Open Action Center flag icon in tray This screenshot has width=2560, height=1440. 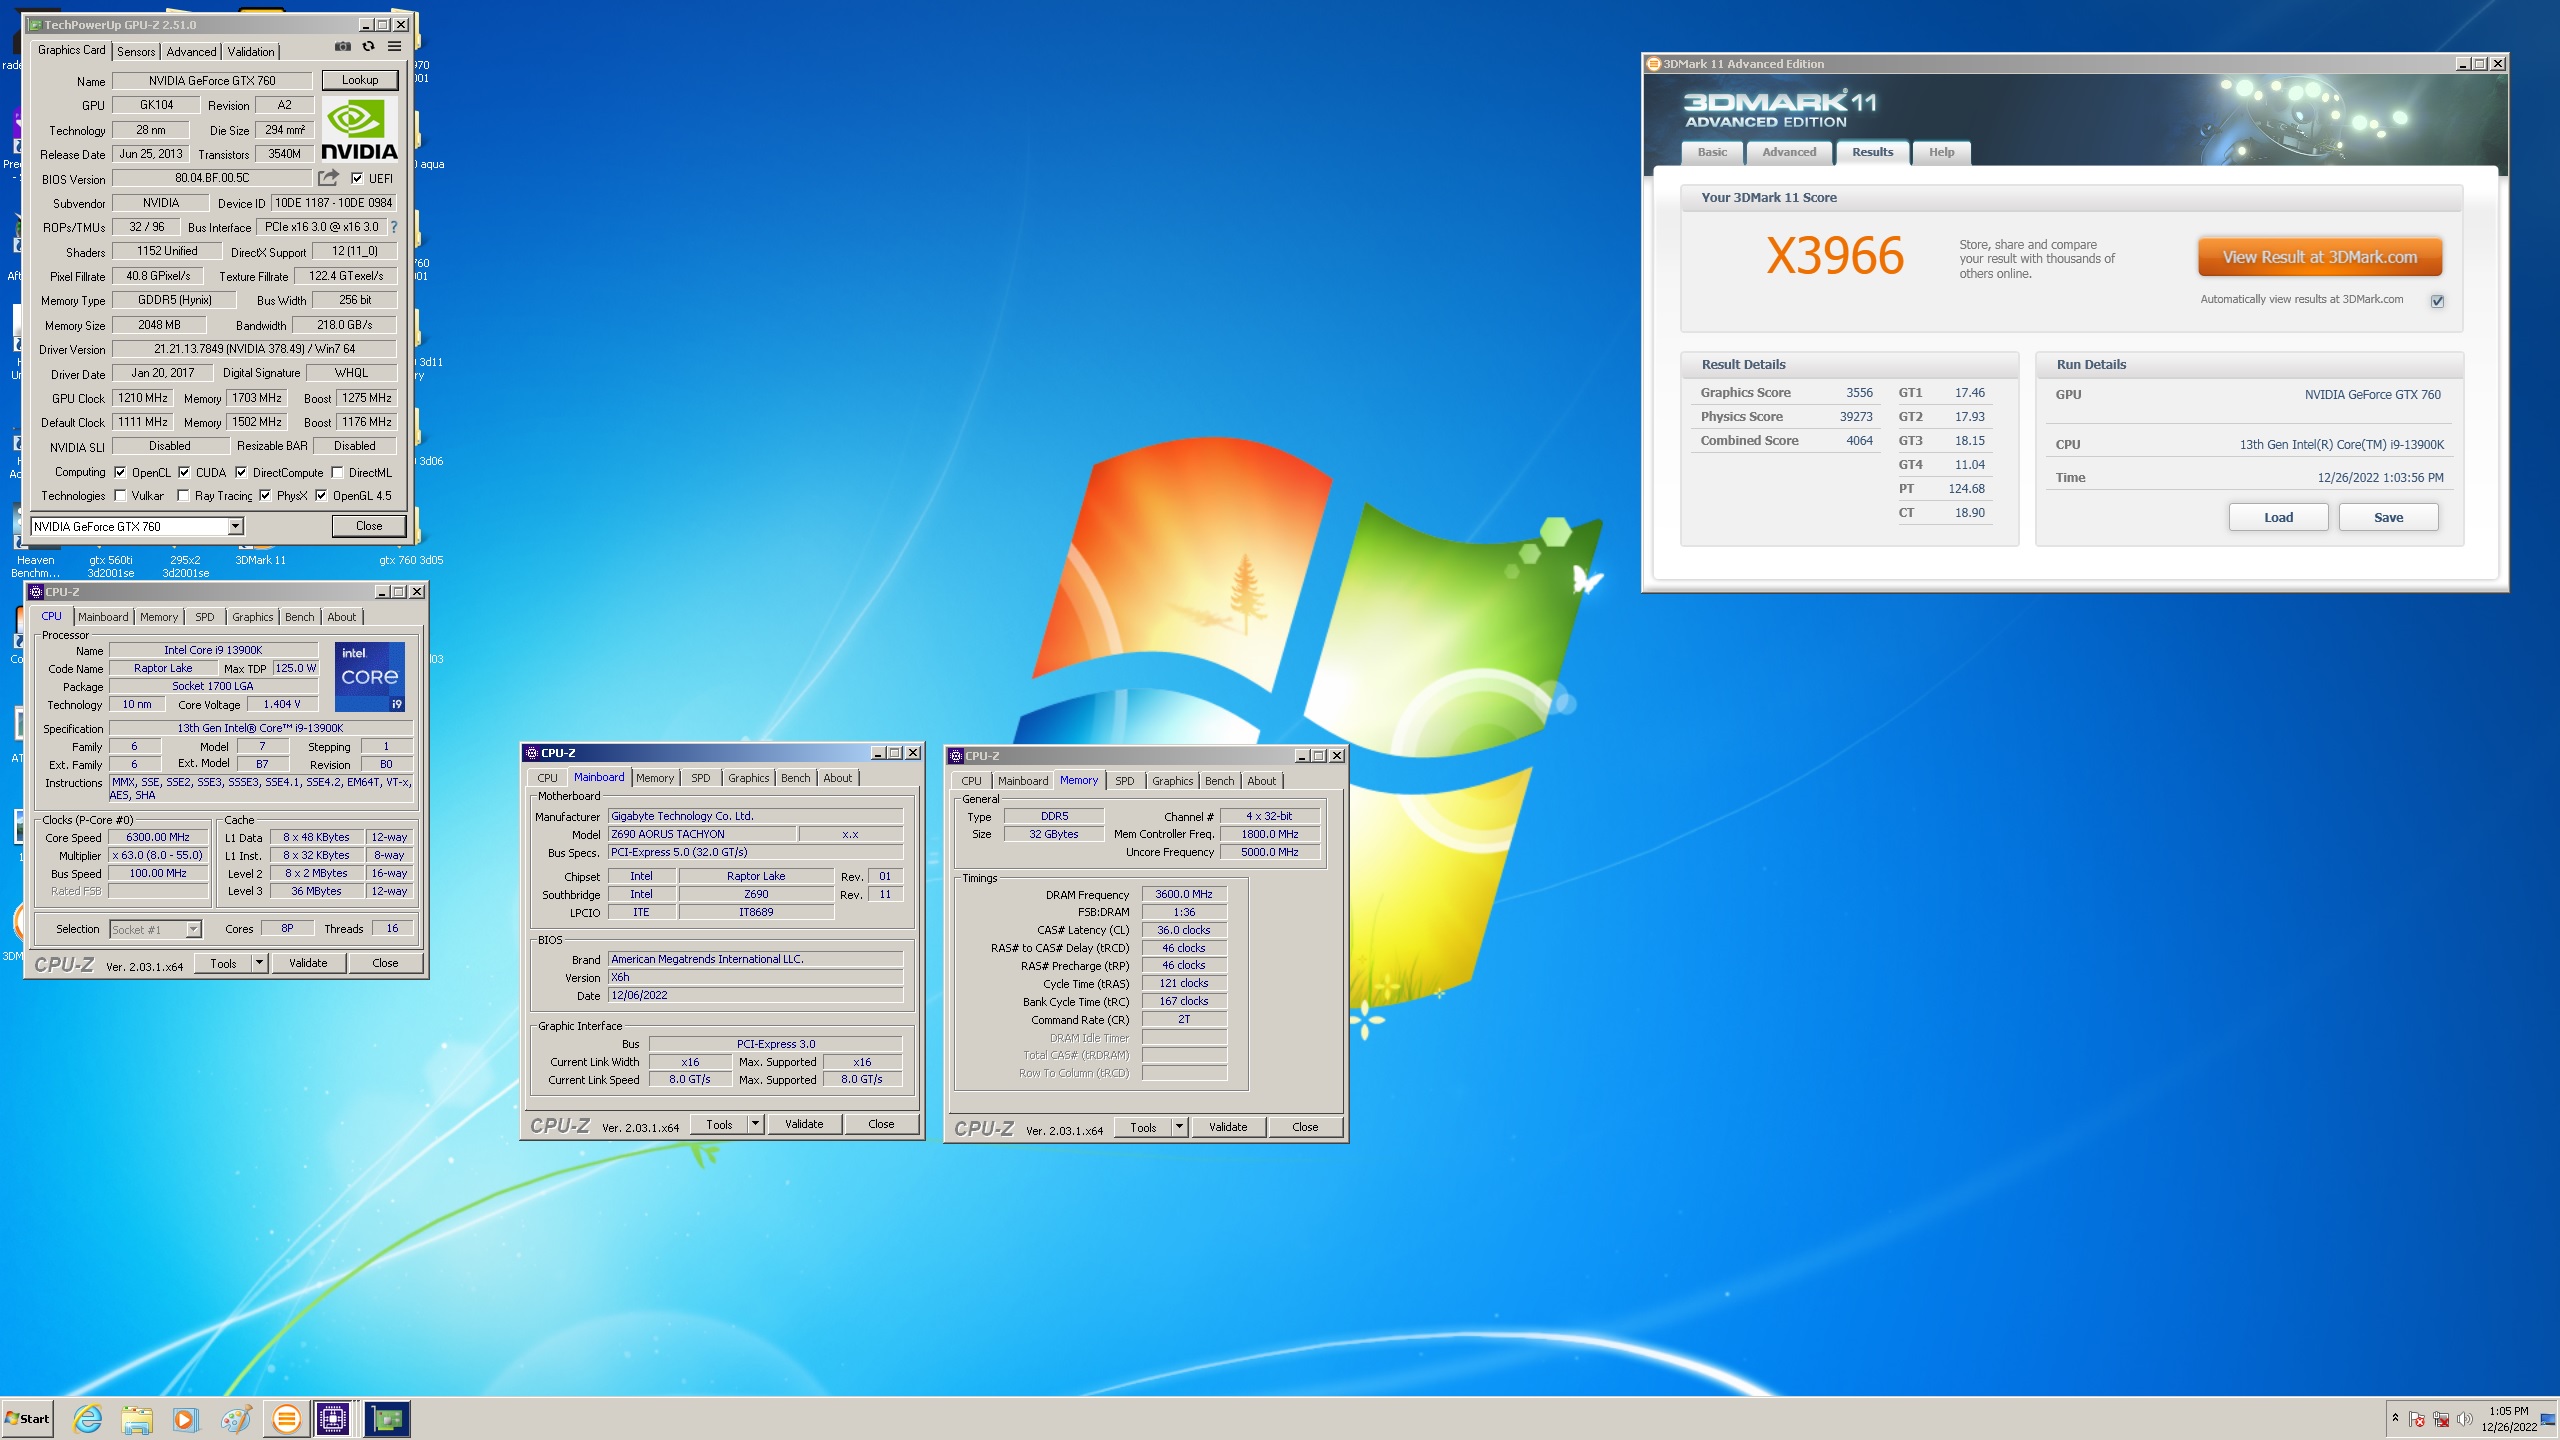pyautogui.click(x=2417, y=1419)
